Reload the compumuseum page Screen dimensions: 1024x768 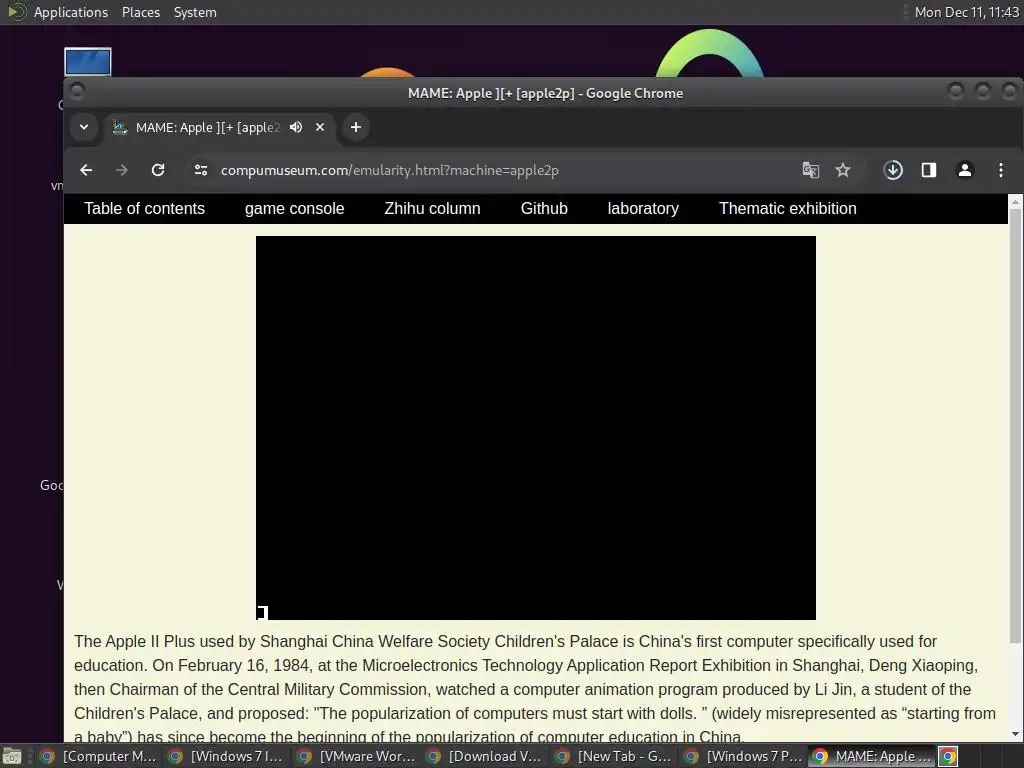point(158,170)
